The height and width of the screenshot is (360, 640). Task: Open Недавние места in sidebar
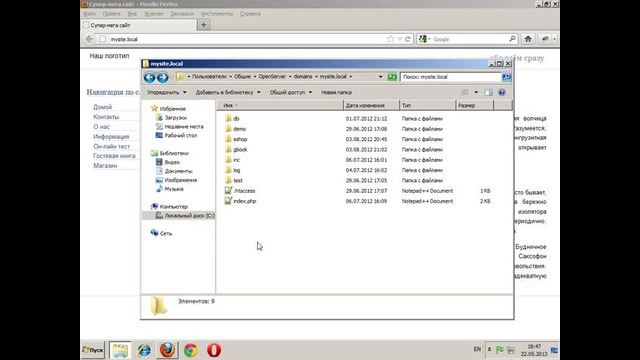pyautogui.click(x=180, y=127)
